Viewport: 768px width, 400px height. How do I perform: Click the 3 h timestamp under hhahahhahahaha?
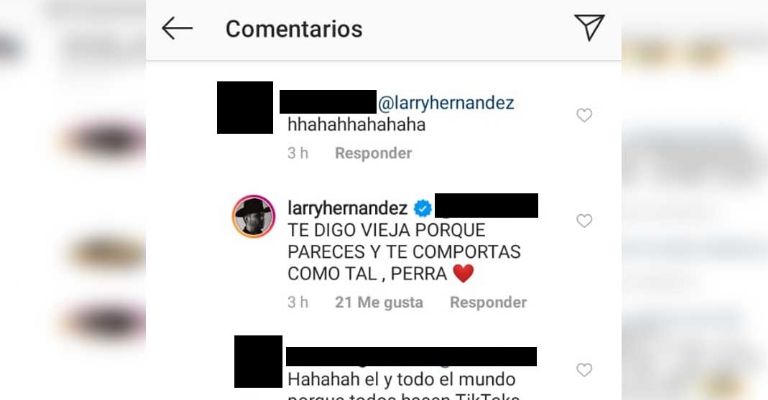tap(298, 153)
